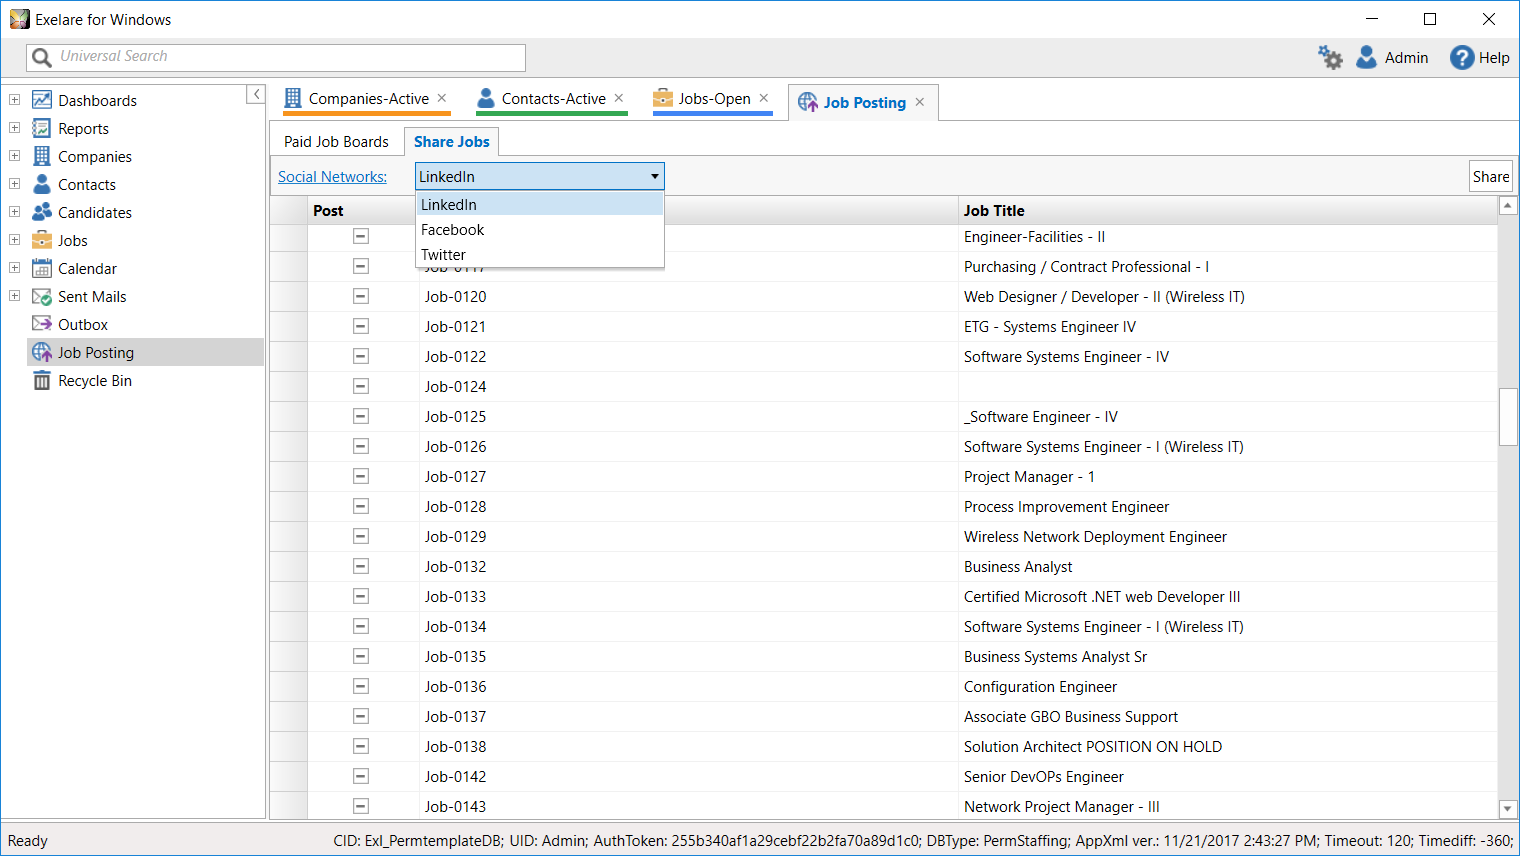Image resolution: width=1520 pixels, height=856 pixels.
Task: Click the Calendar icon in sidebar
Action: click(x=42, y=268)
